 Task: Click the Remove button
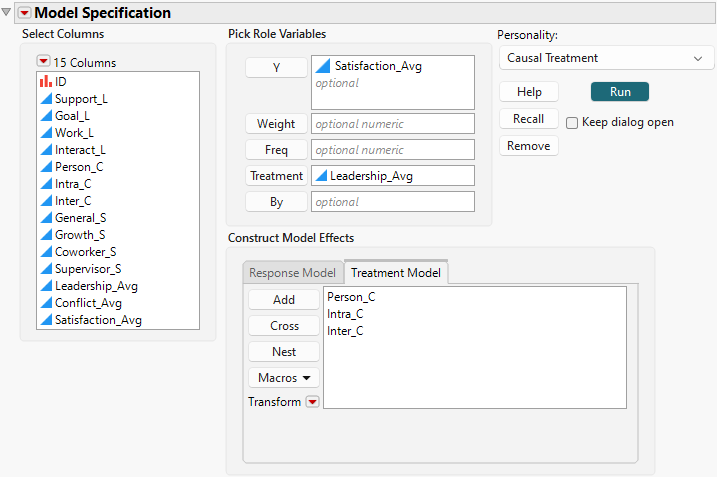(x=529, y=146)
